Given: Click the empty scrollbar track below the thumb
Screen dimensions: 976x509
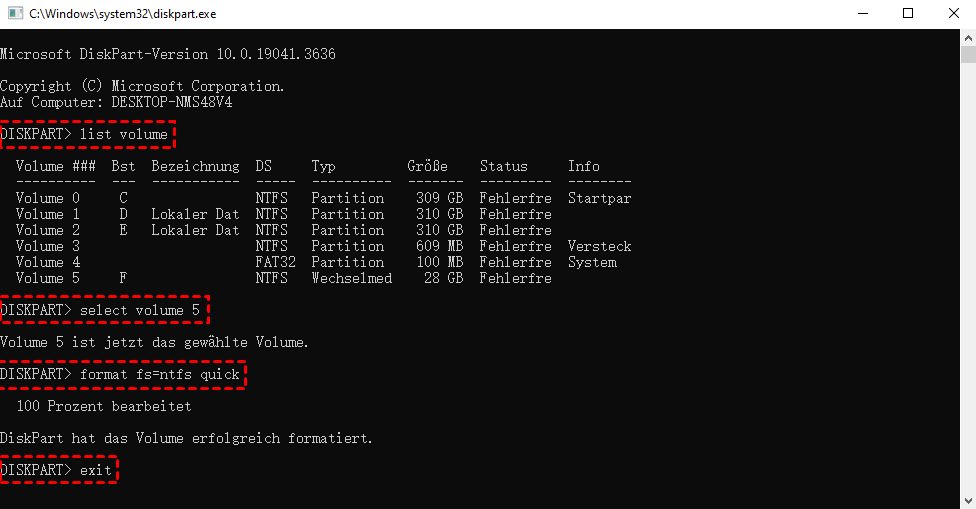Looking at the screenshot, I should coord(967,300).
